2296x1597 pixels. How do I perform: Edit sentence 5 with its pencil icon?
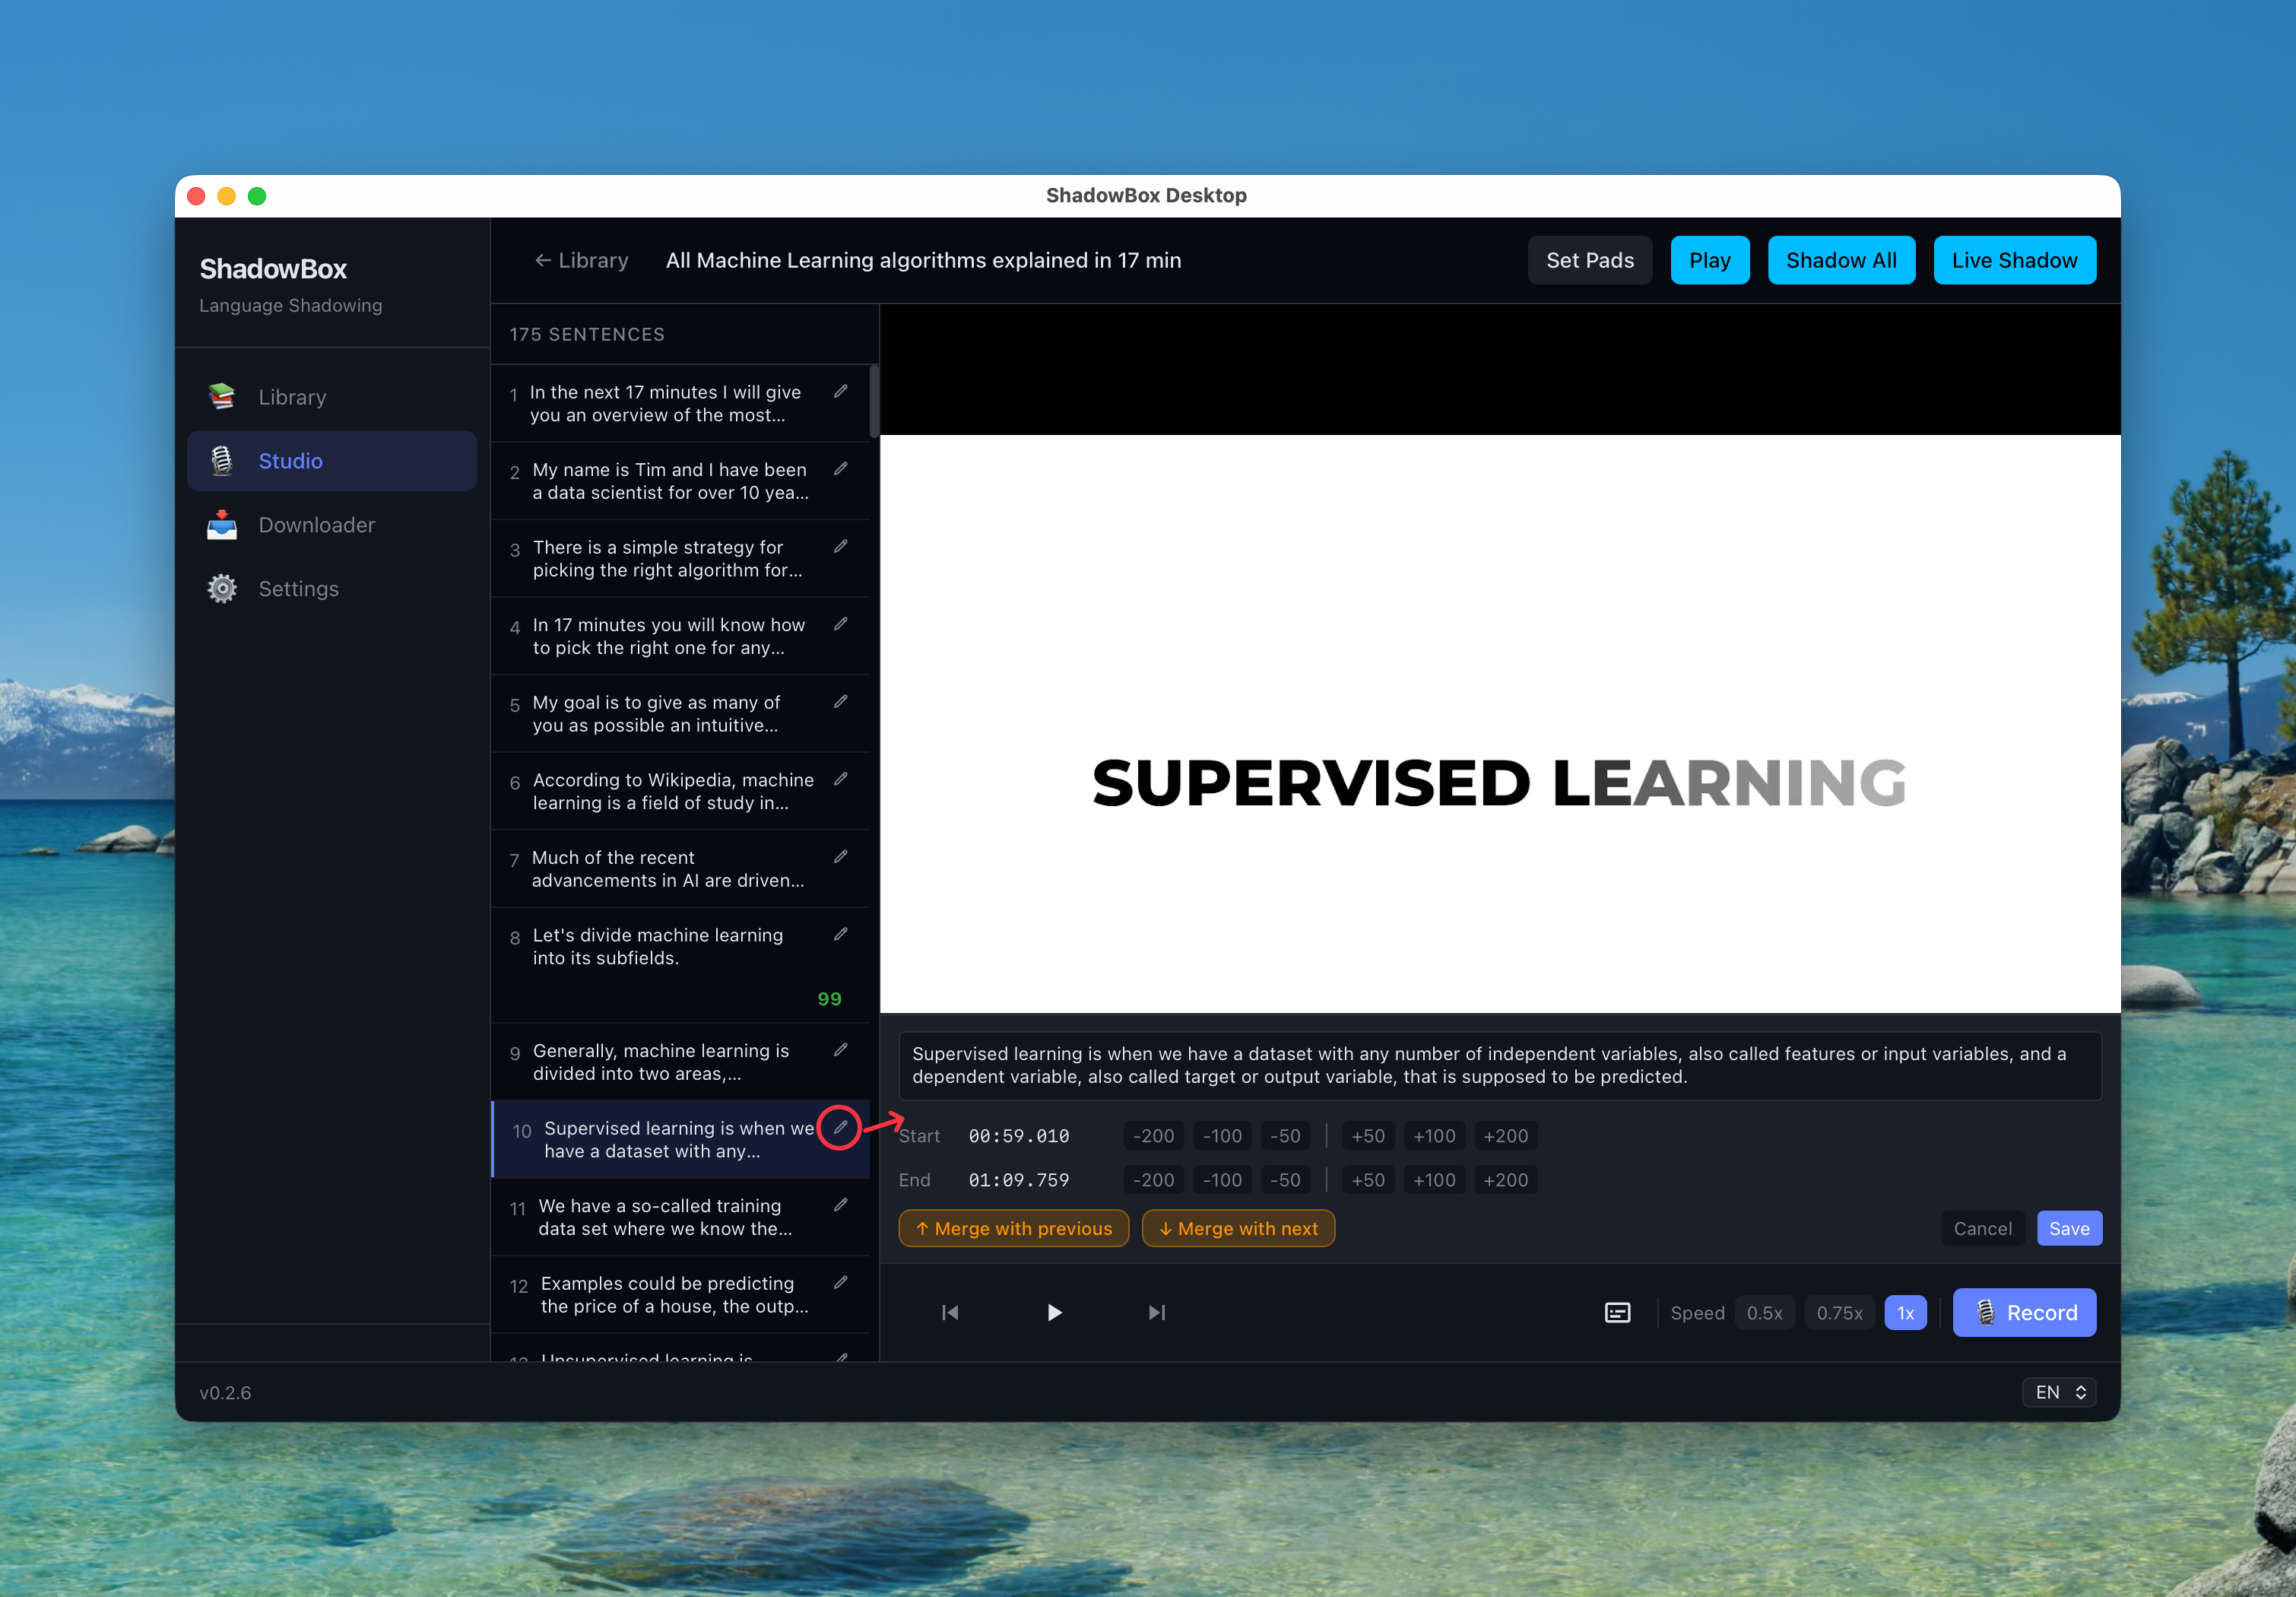(841, 702)
